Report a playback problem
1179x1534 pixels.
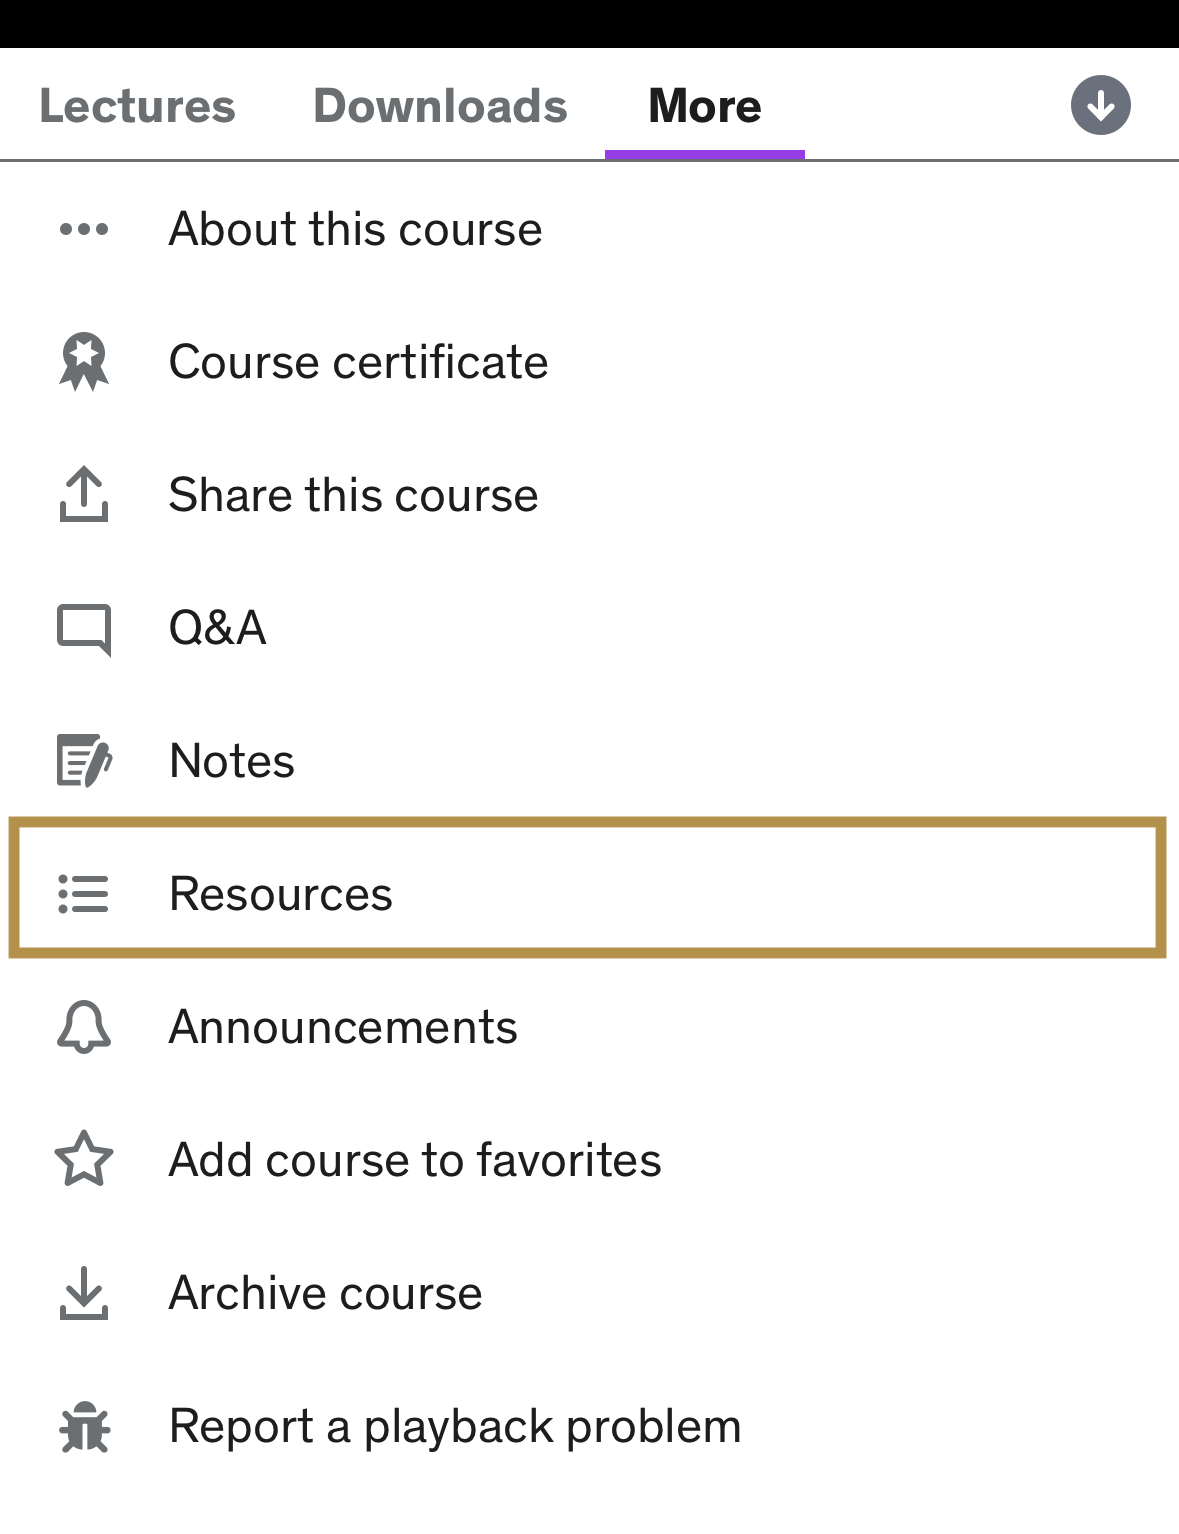(x=455, y=1426)
